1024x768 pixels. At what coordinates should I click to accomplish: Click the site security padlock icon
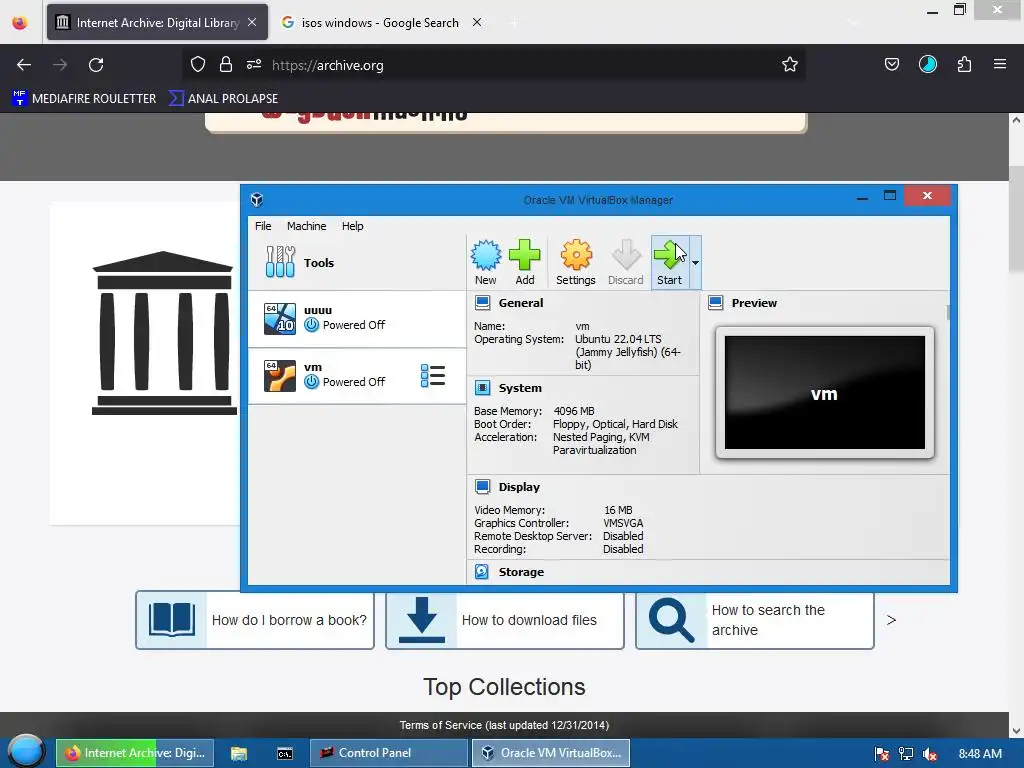[226, 64]
